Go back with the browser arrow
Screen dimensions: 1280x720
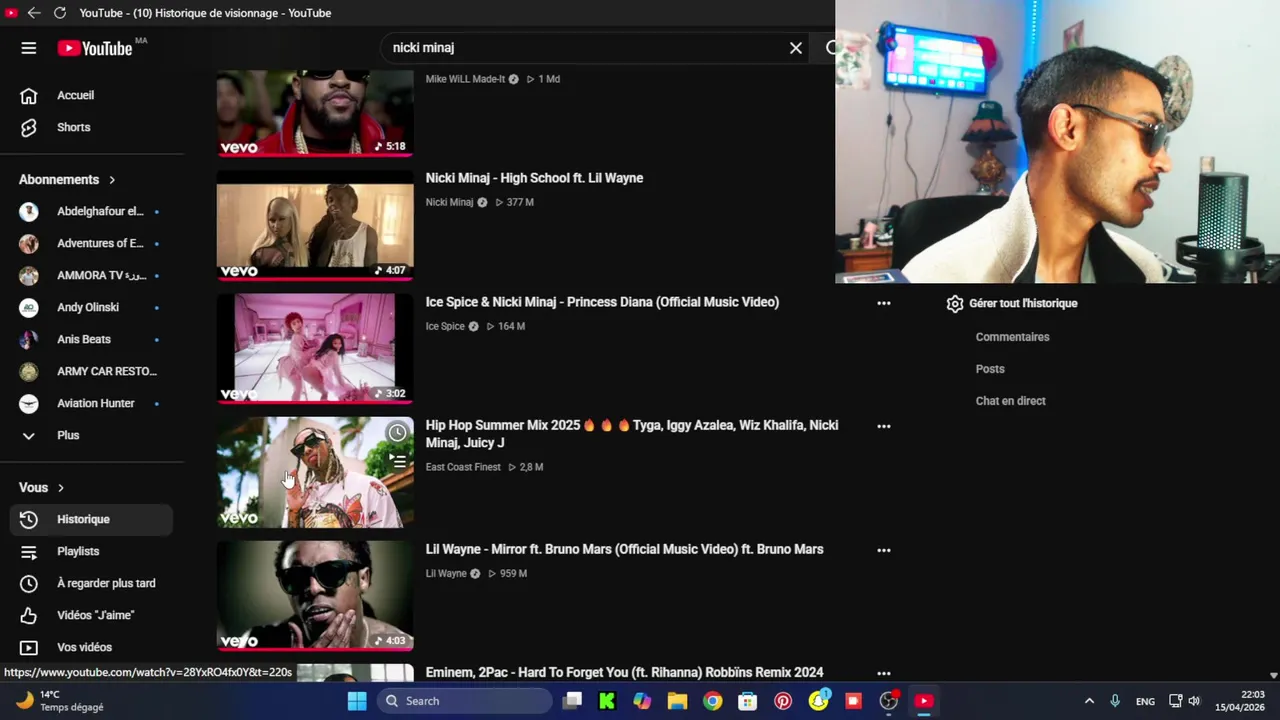coord(34,13)
